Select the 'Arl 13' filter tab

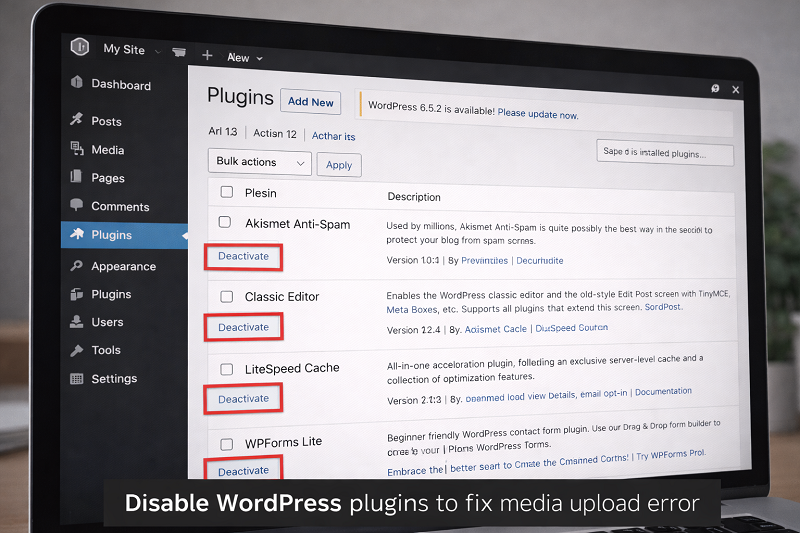tap(222, 132)
